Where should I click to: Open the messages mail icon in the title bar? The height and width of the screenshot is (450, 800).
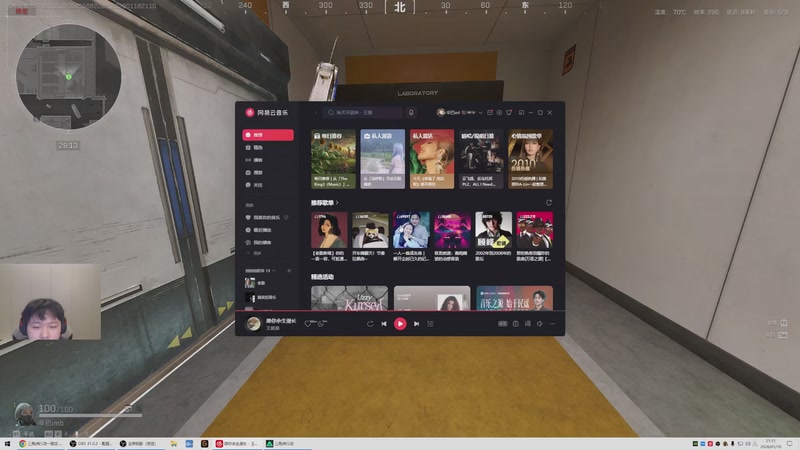coord(490,112)
